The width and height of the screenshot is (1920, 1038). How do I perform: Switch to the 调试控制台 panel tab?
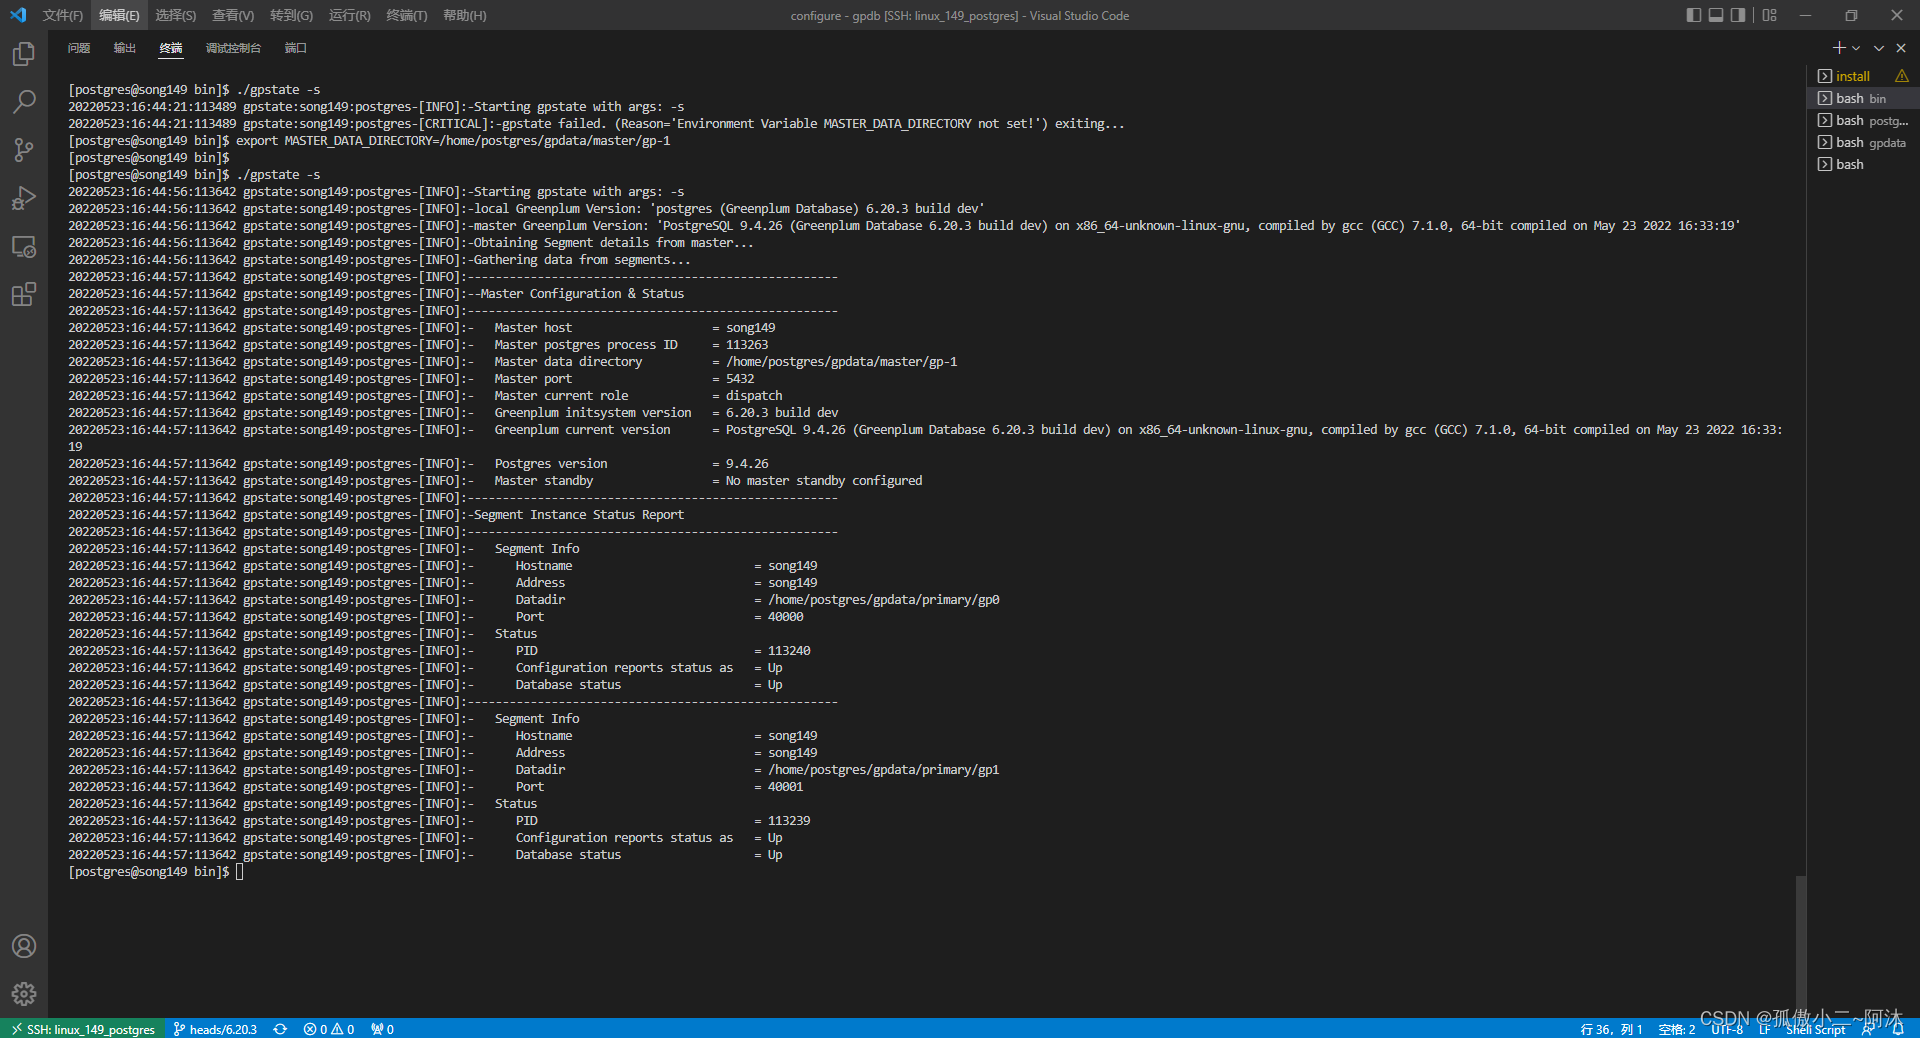tap(233, 48)
